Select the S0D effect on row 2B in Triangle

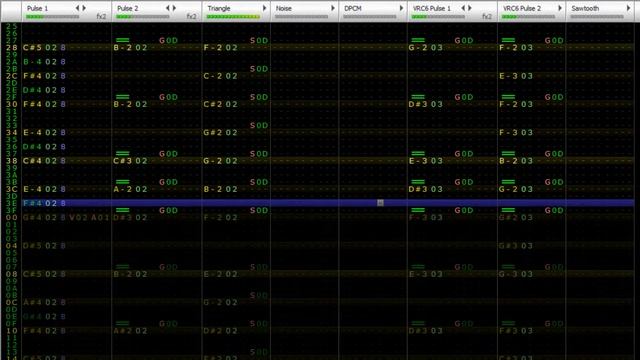pos(259,69)
